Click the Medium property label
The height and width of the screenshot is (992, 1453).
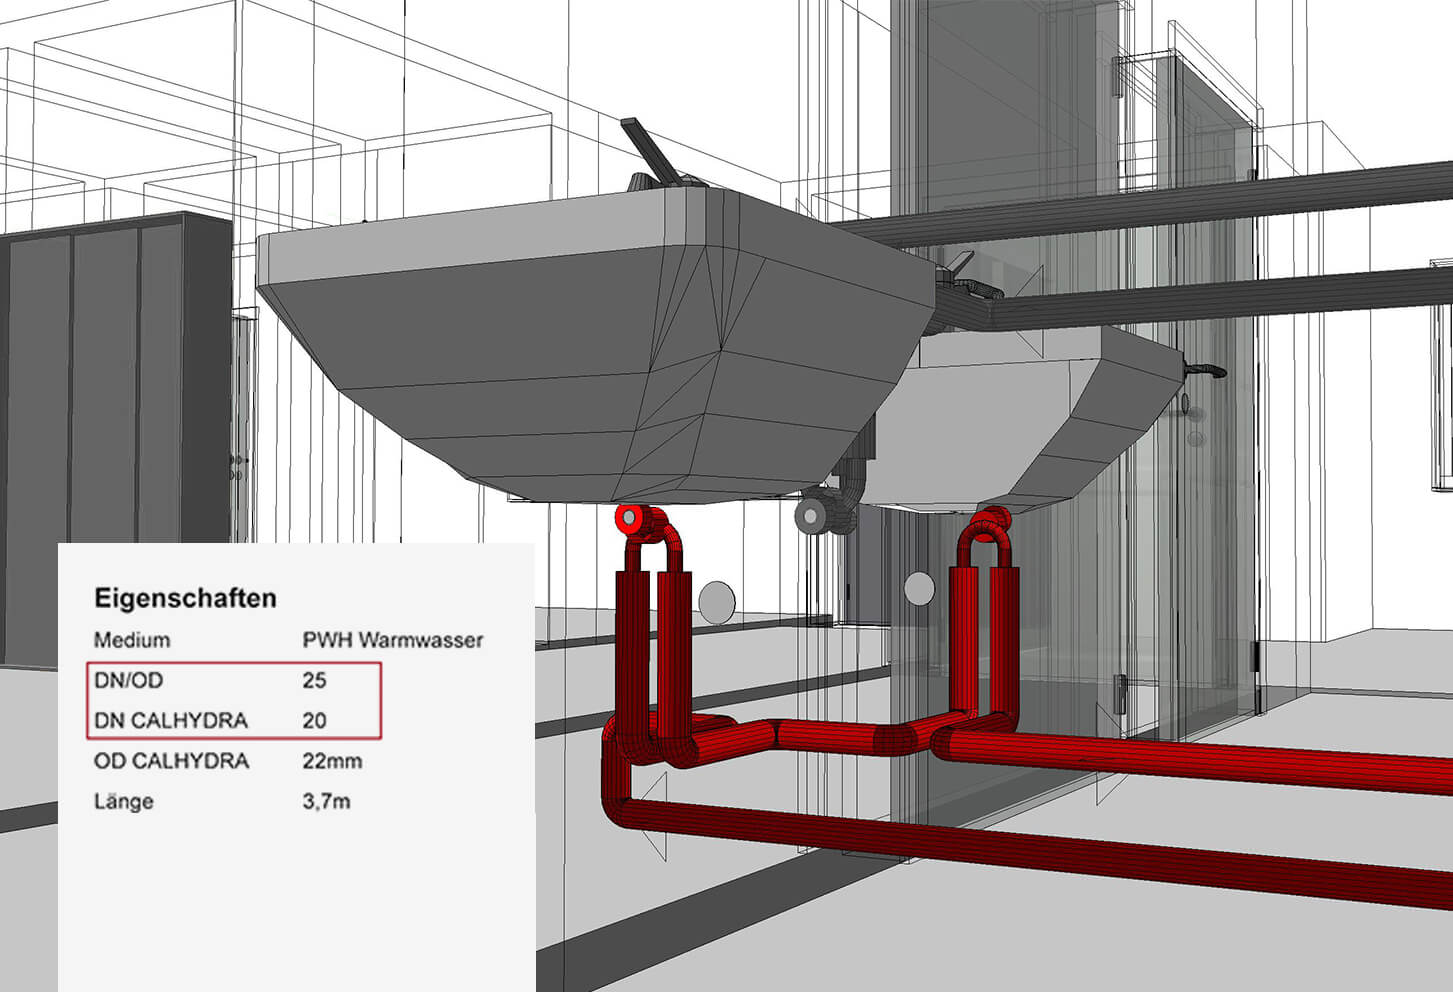click(x=132, y=640)
